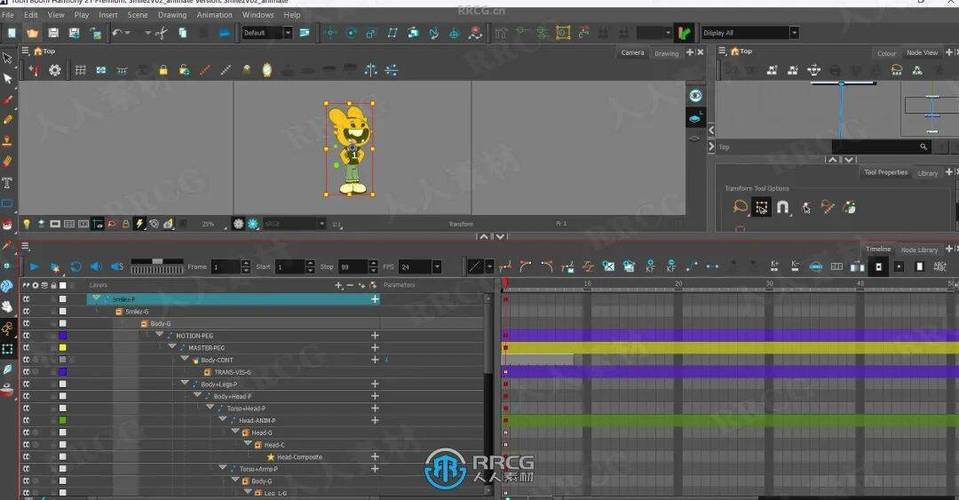959x500 pixels.
Task: Click the red playhead at frame 1 in the timeline
Action: (x=505, y=283)
